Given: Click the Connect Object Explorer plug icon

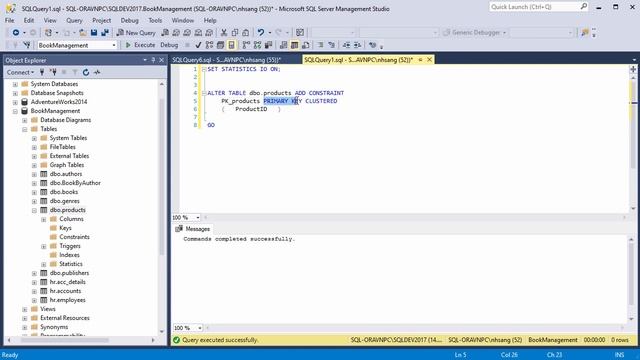Looking at the screenshot, I should (42, 72).
